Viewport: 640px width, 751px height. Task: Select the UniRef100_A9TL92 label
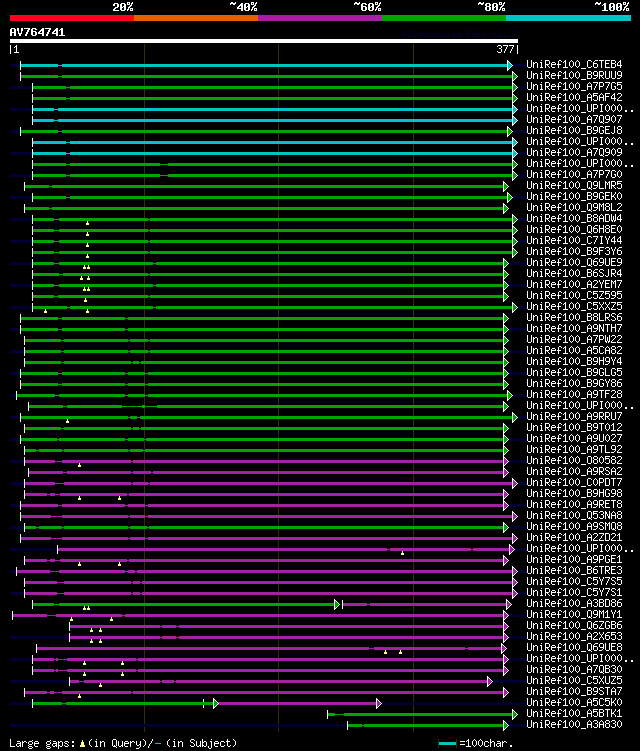coord(574,450)
